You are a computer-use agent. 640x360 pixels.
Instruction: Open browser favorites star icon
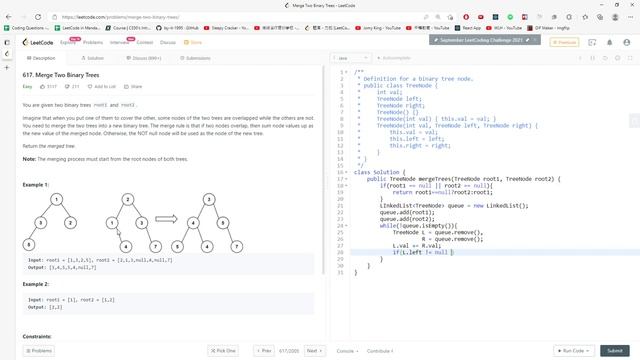click(x=585, y=17)
